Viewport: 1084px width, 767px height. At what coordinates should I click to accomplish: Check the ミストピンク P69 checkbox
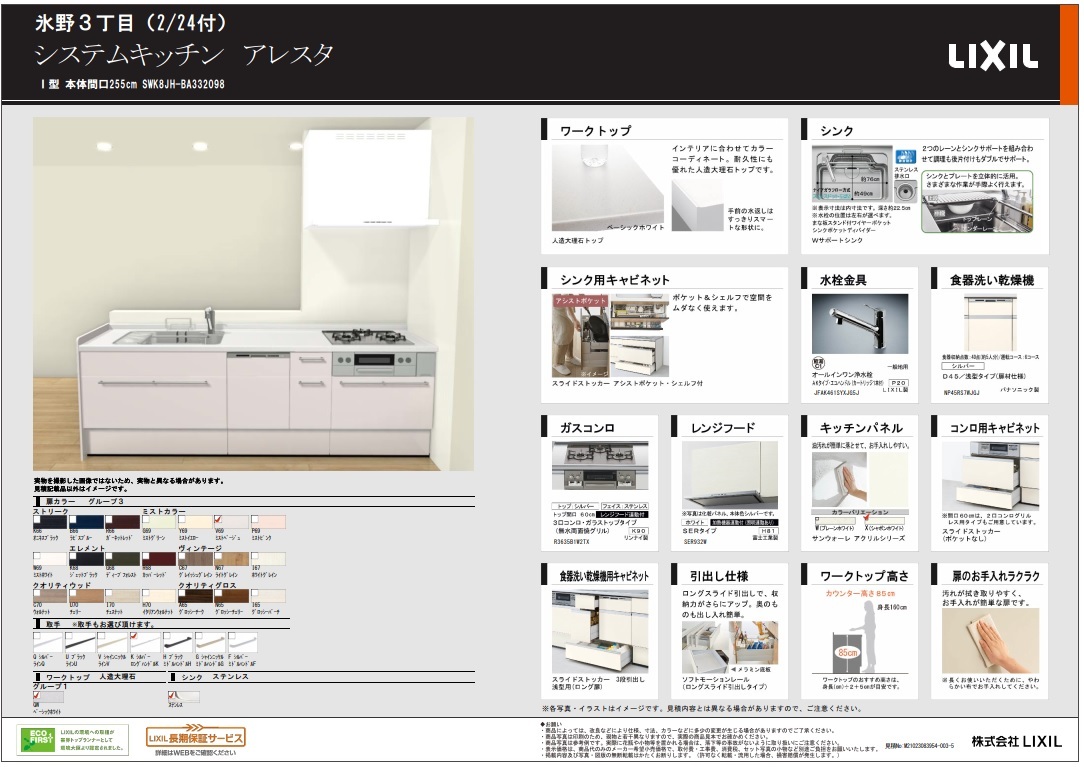(254, 519)
